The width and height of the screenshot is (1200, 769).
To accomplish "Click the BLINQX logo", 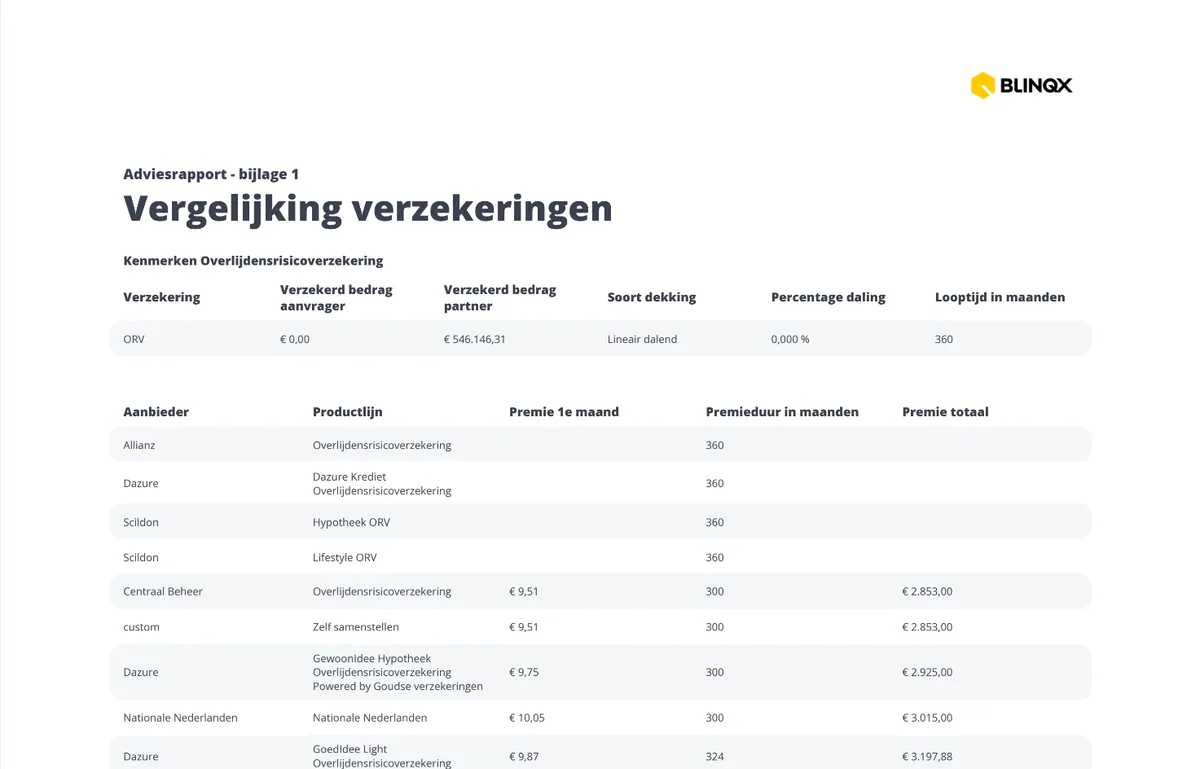I will (1021, 86).
